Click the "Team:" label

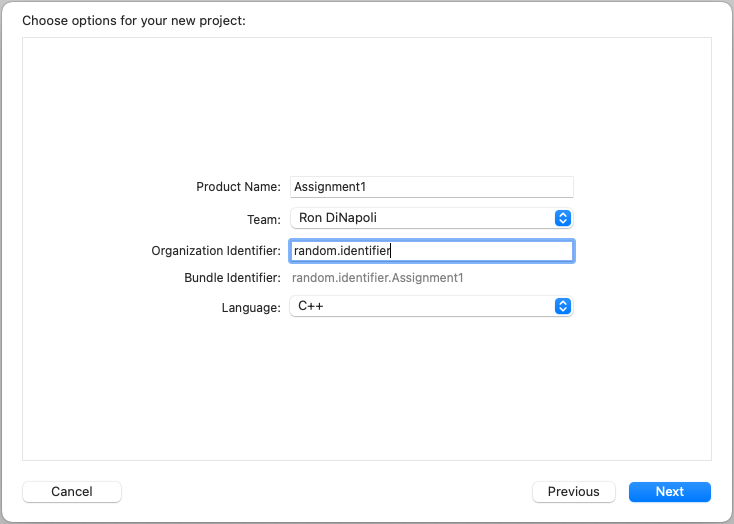click(263, 218)
